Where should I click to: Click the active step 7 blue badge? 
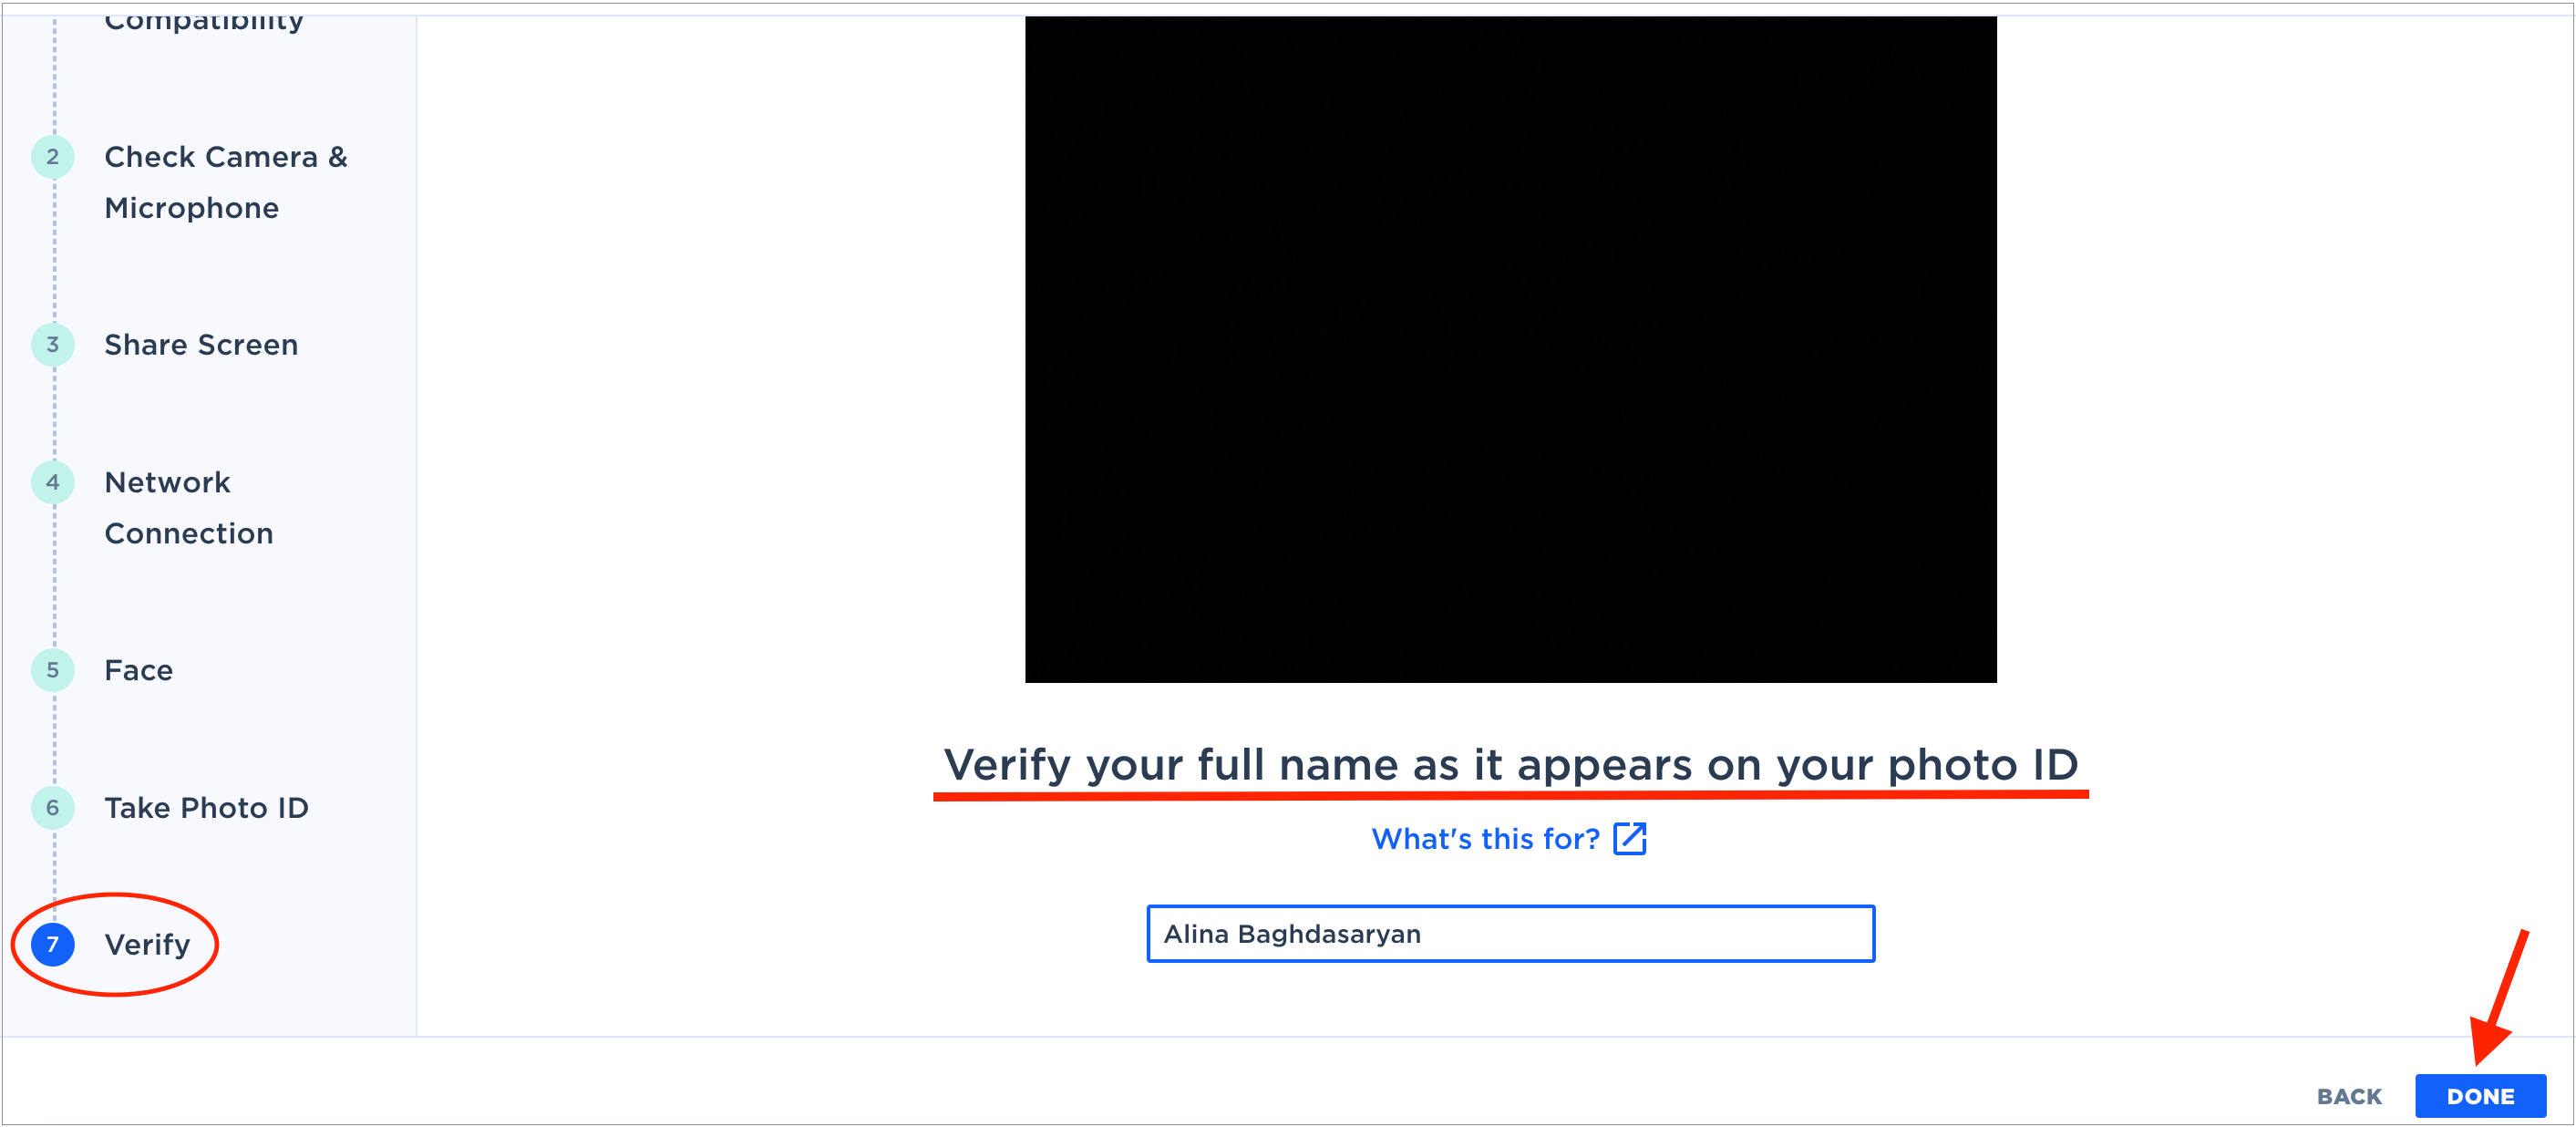(x=53, y=945)
